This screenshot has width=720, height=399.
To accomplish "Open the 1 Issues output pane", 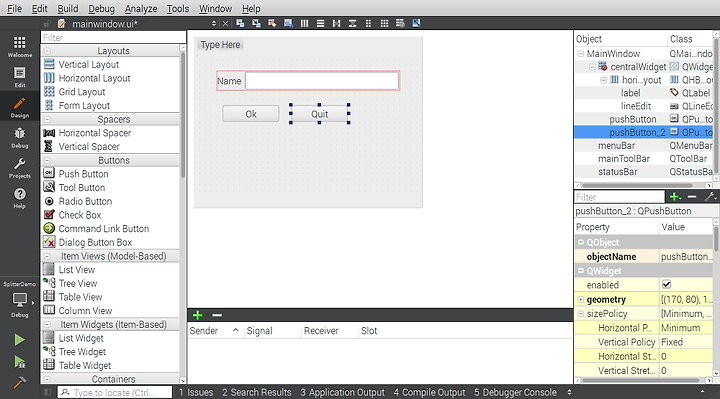I will (196, 392).
